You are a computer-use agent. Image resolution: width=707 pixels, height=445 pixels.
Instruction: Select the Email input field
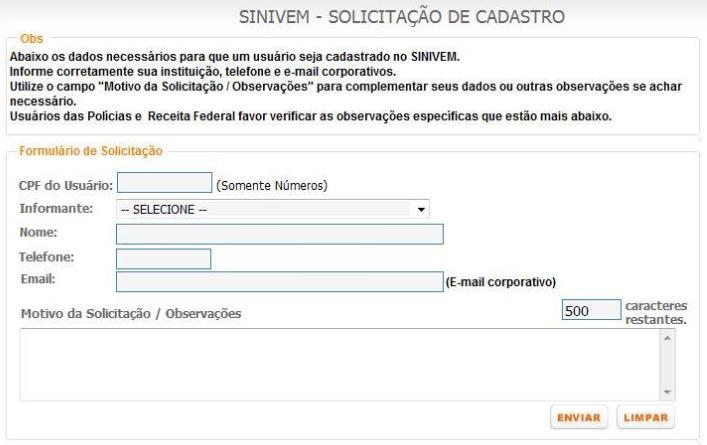[x=280, y=282]
